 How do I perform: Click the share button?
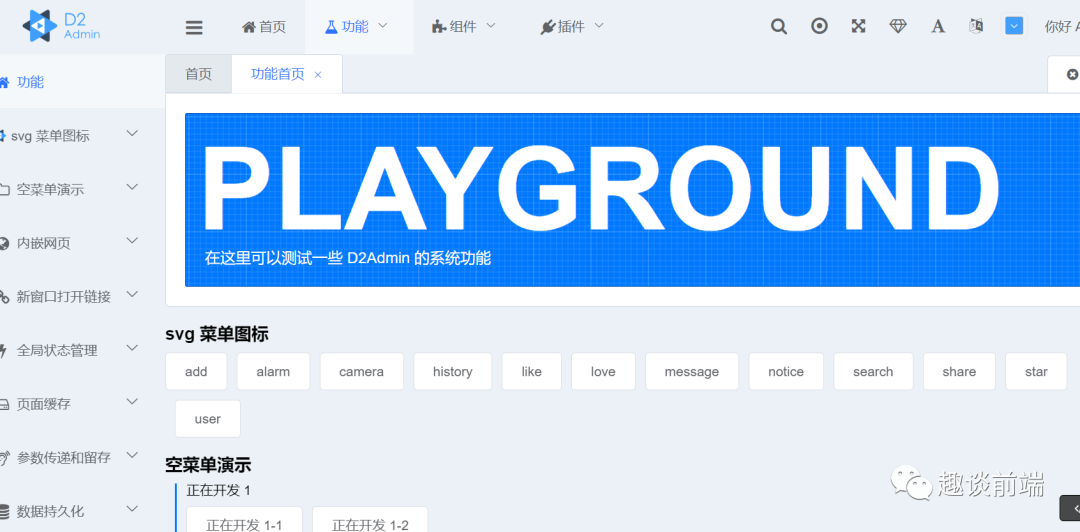pyautogui.click(x=959, y=371)
